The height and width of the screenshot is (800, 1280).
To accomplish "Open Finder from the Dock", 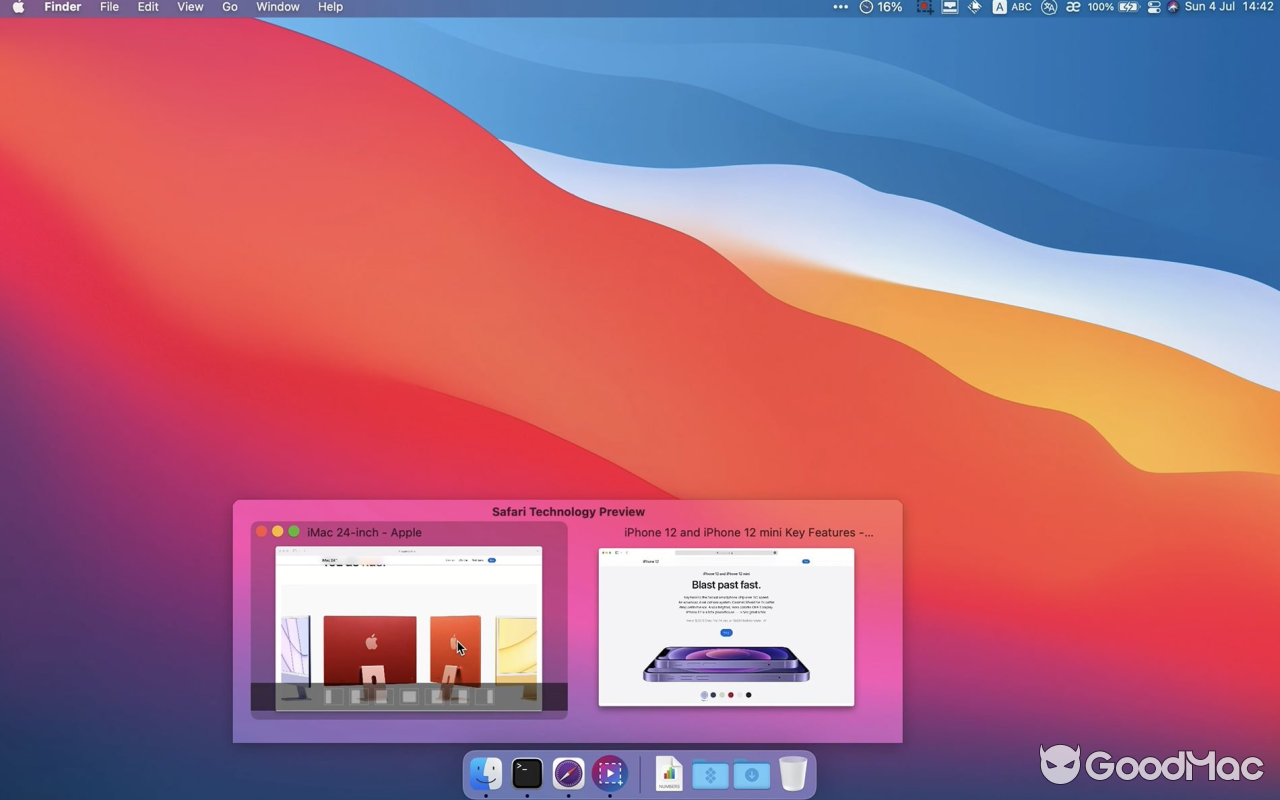I will point(486,774).
